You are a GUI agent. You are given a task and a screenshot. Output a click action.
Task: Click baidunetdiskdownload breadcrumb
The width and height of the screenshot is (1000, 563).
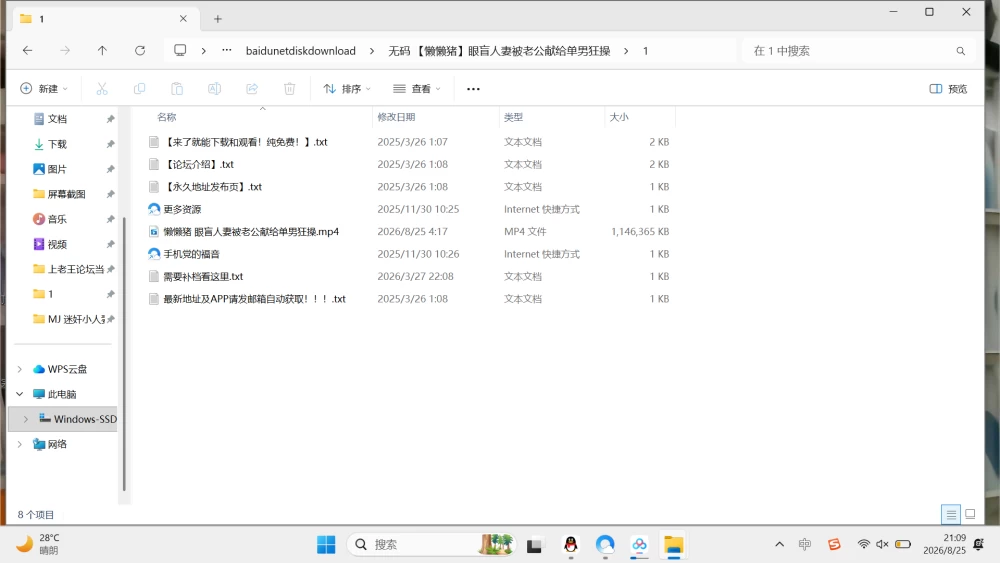tap(301, 50)
